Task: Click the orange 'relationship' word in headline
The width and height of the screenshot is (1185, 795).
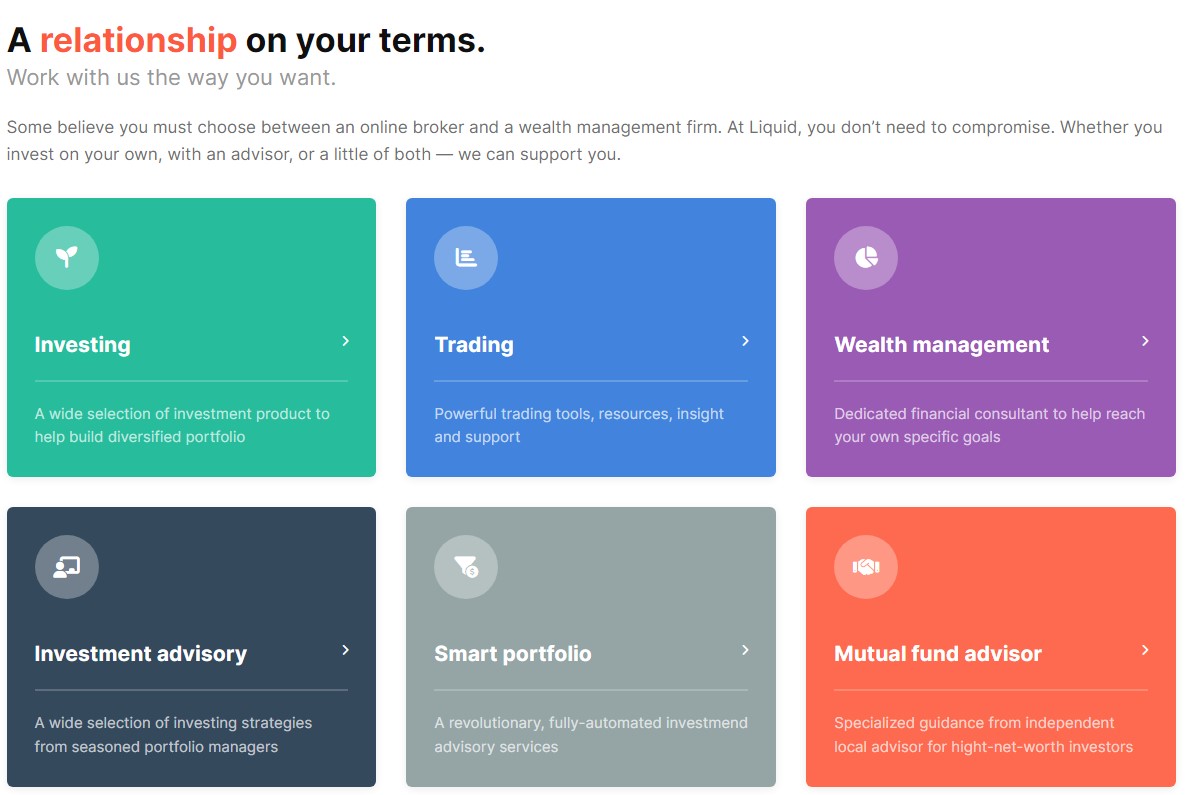Action: (x=138, y=40)
